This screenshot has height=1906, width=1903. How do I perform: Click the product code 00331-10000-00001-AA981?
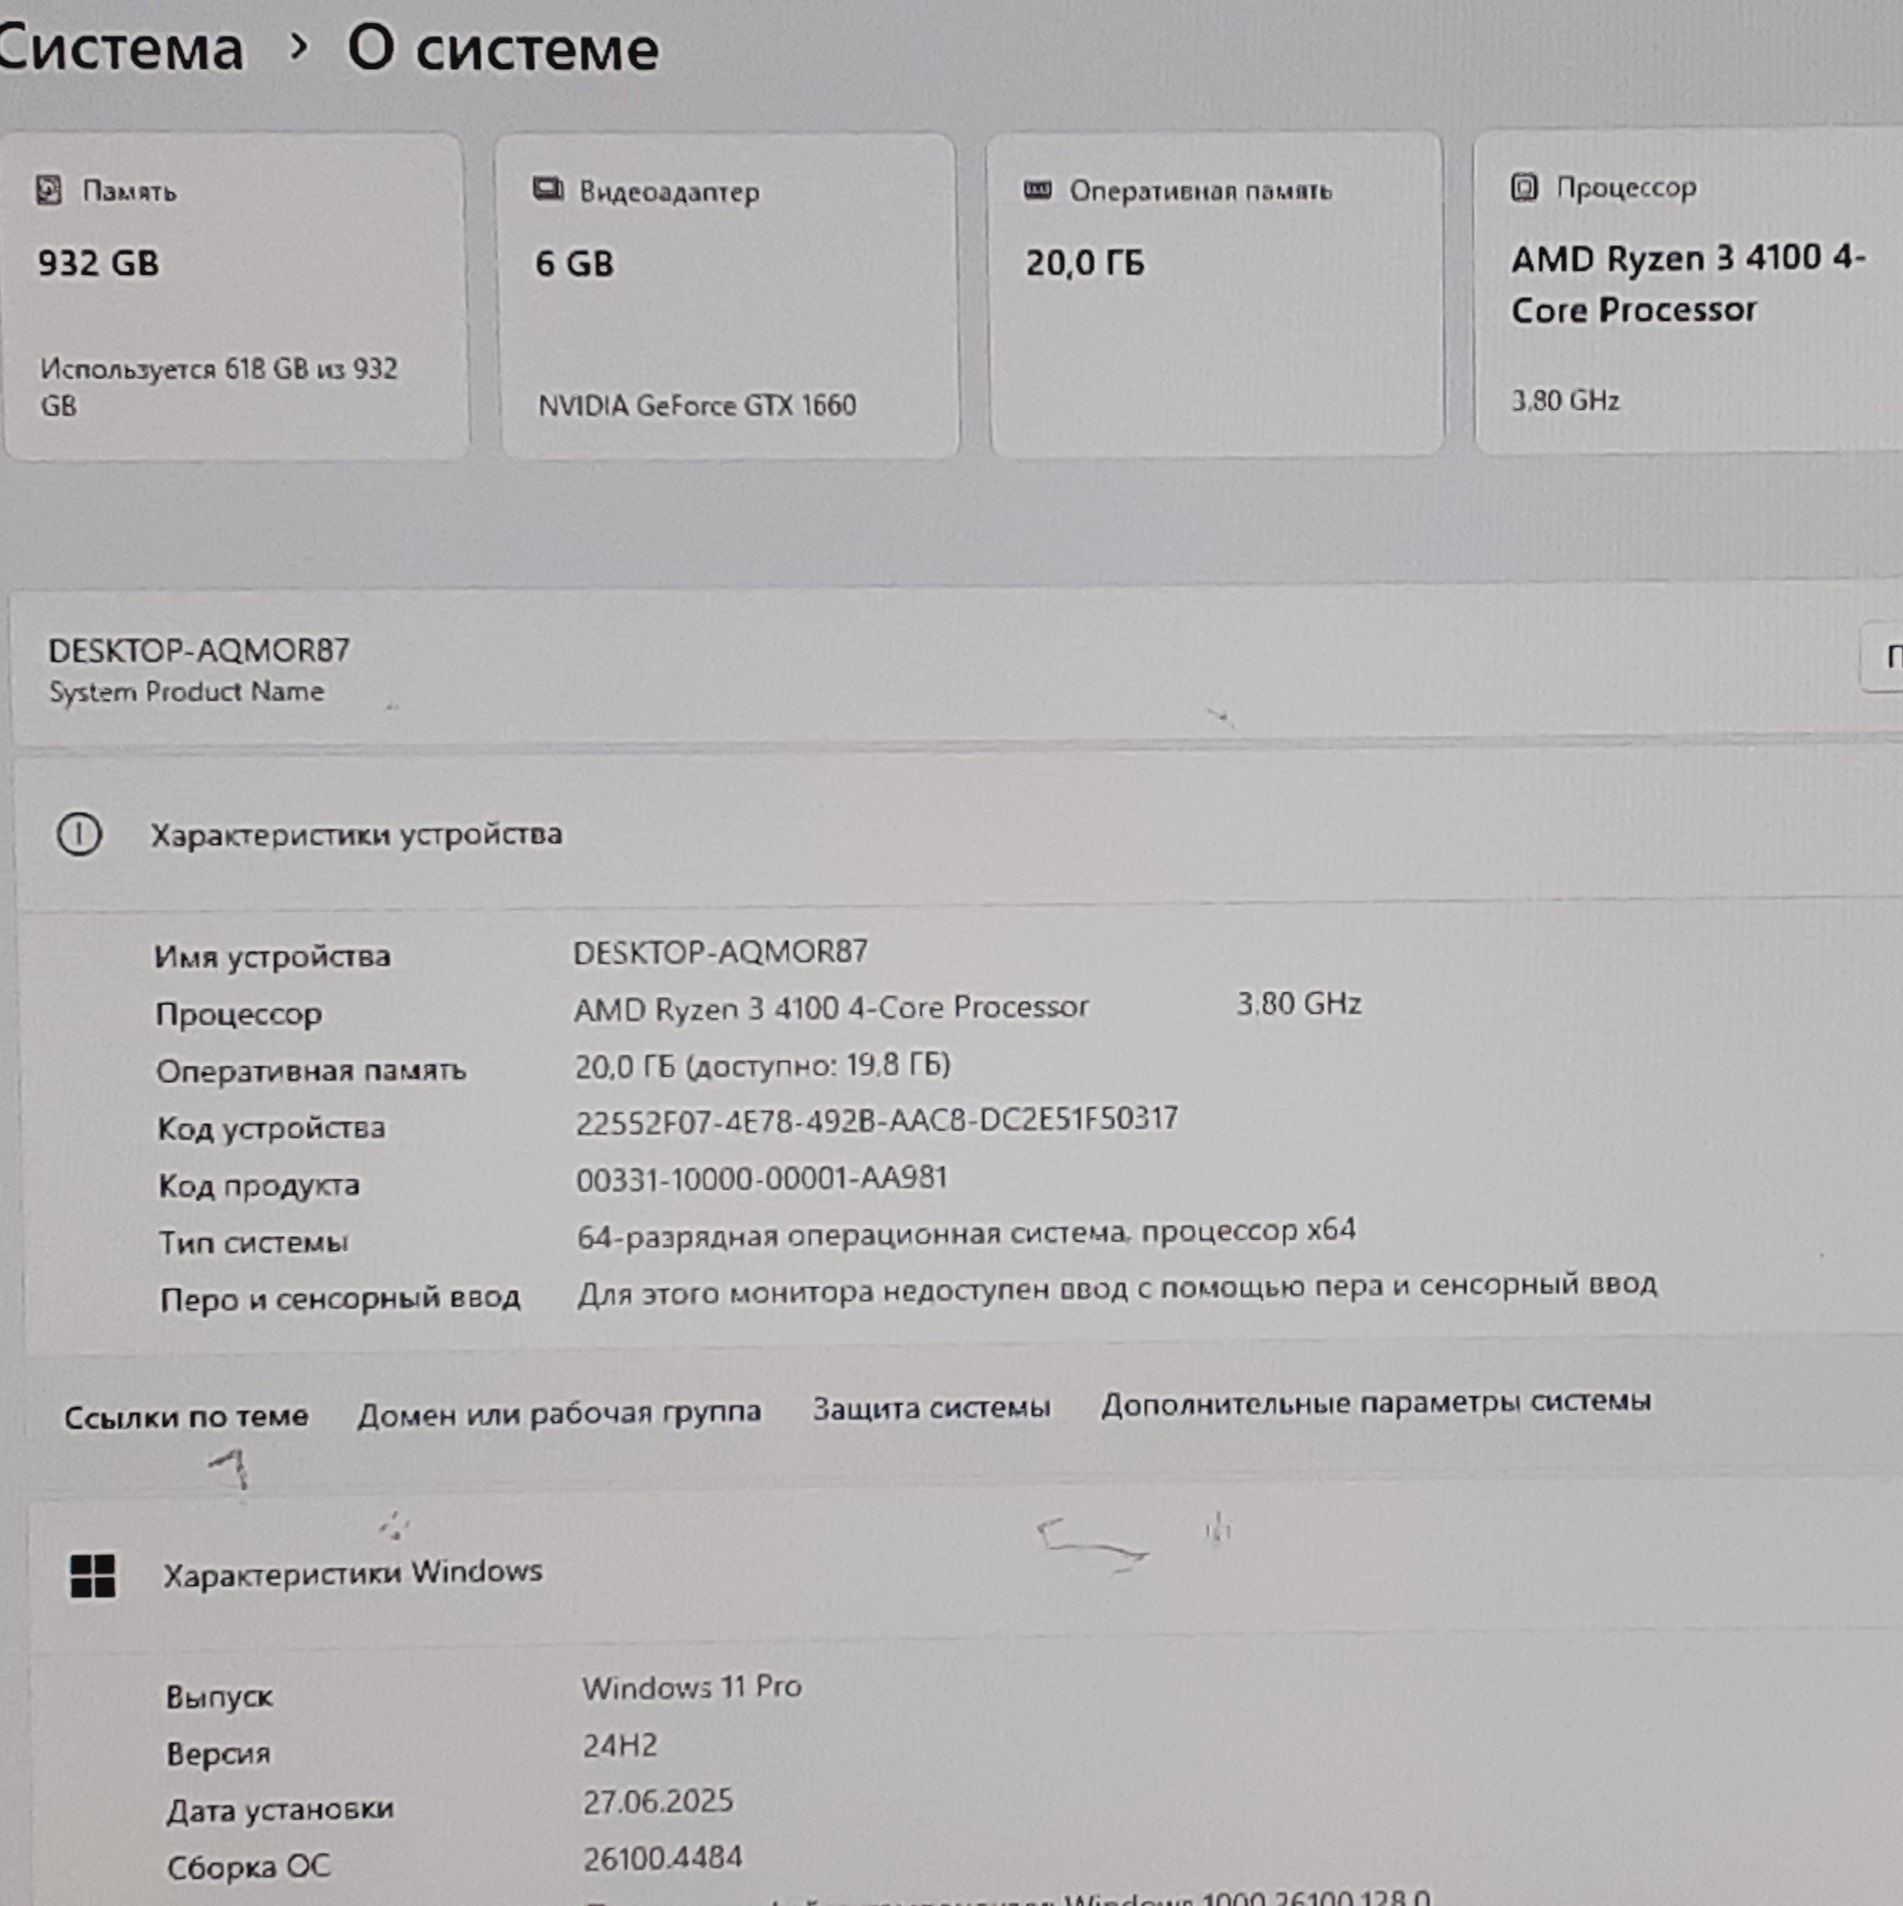[762, 1178]
